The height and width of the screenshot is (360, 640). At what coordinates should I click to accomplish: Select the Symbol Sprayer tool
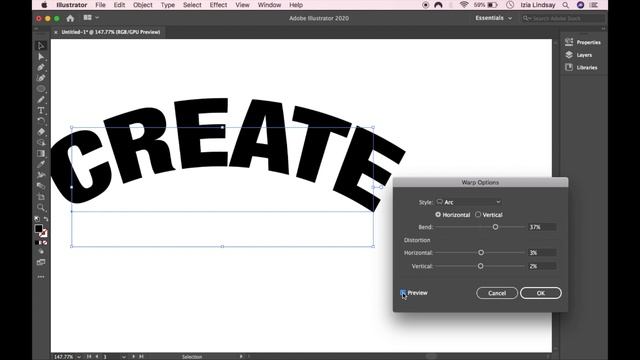pyautogui.click(x=41, y=175)
